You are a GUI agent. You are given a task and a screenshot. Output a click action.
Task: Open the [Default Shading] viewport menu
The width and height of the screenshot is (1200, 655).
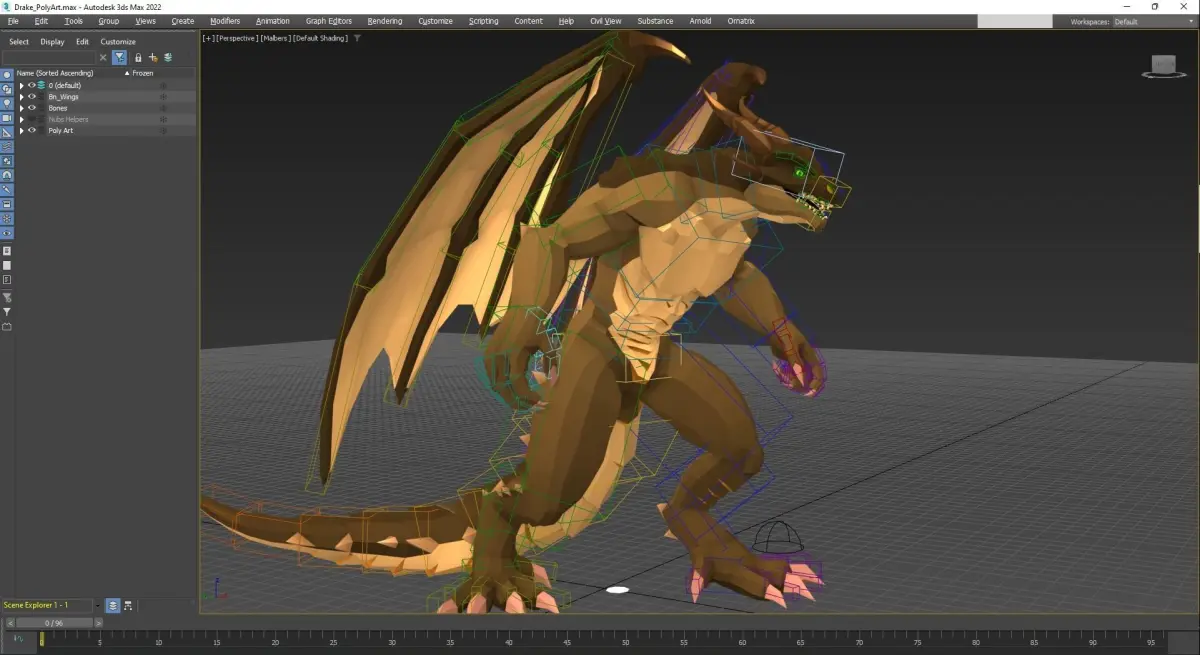coord(321,38)
